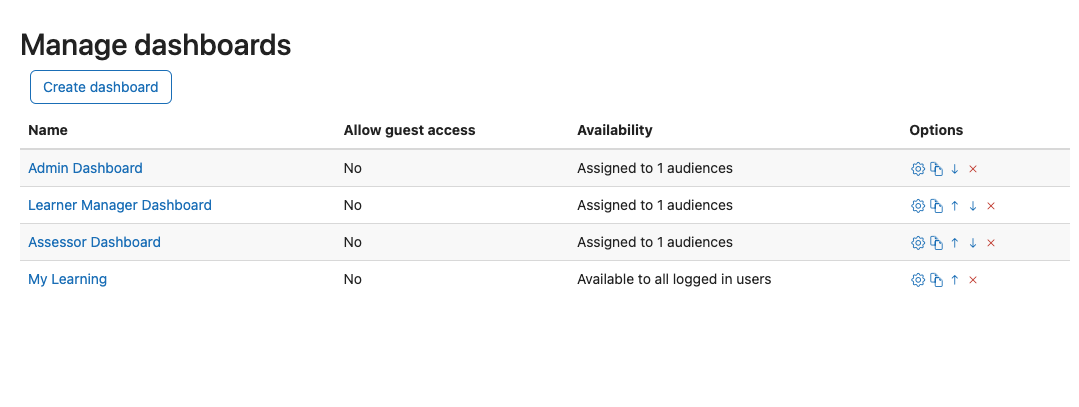Viewport: 1079px width, 407px height.
Task: Delete the Admin Dashboard with red X
Action: coord(973,169)
